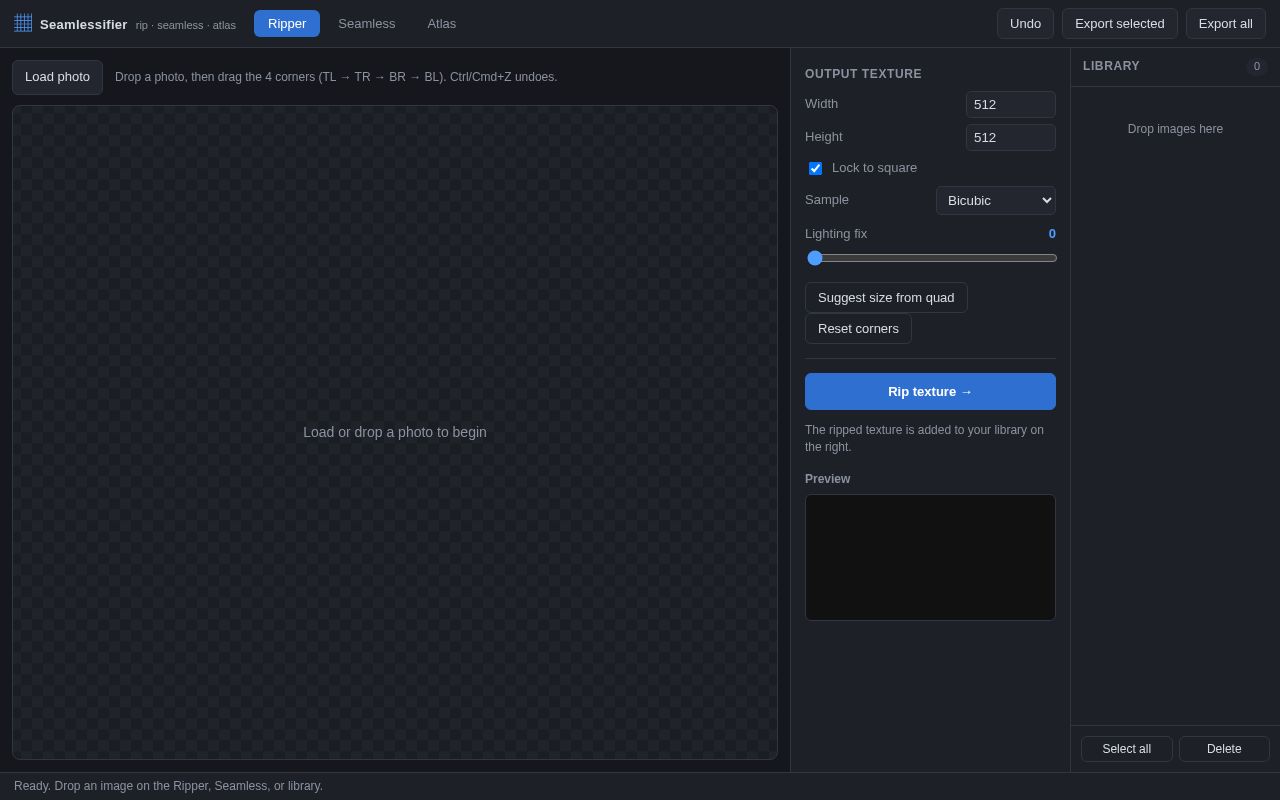Click the 'OUTPUT TEXTURE' heading
The image size is (1280, 800).
click(863, 74)
